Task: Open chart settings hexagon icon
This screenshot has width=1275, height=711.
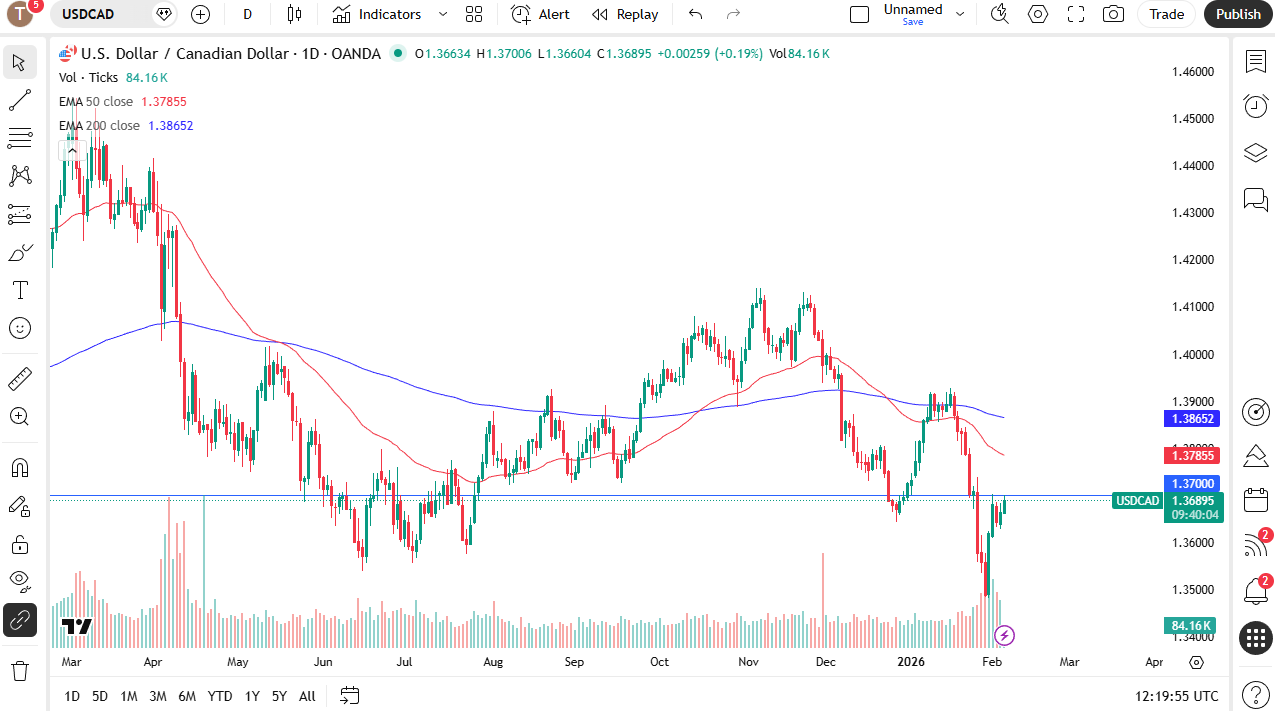Action: [x=1038, y=14]
